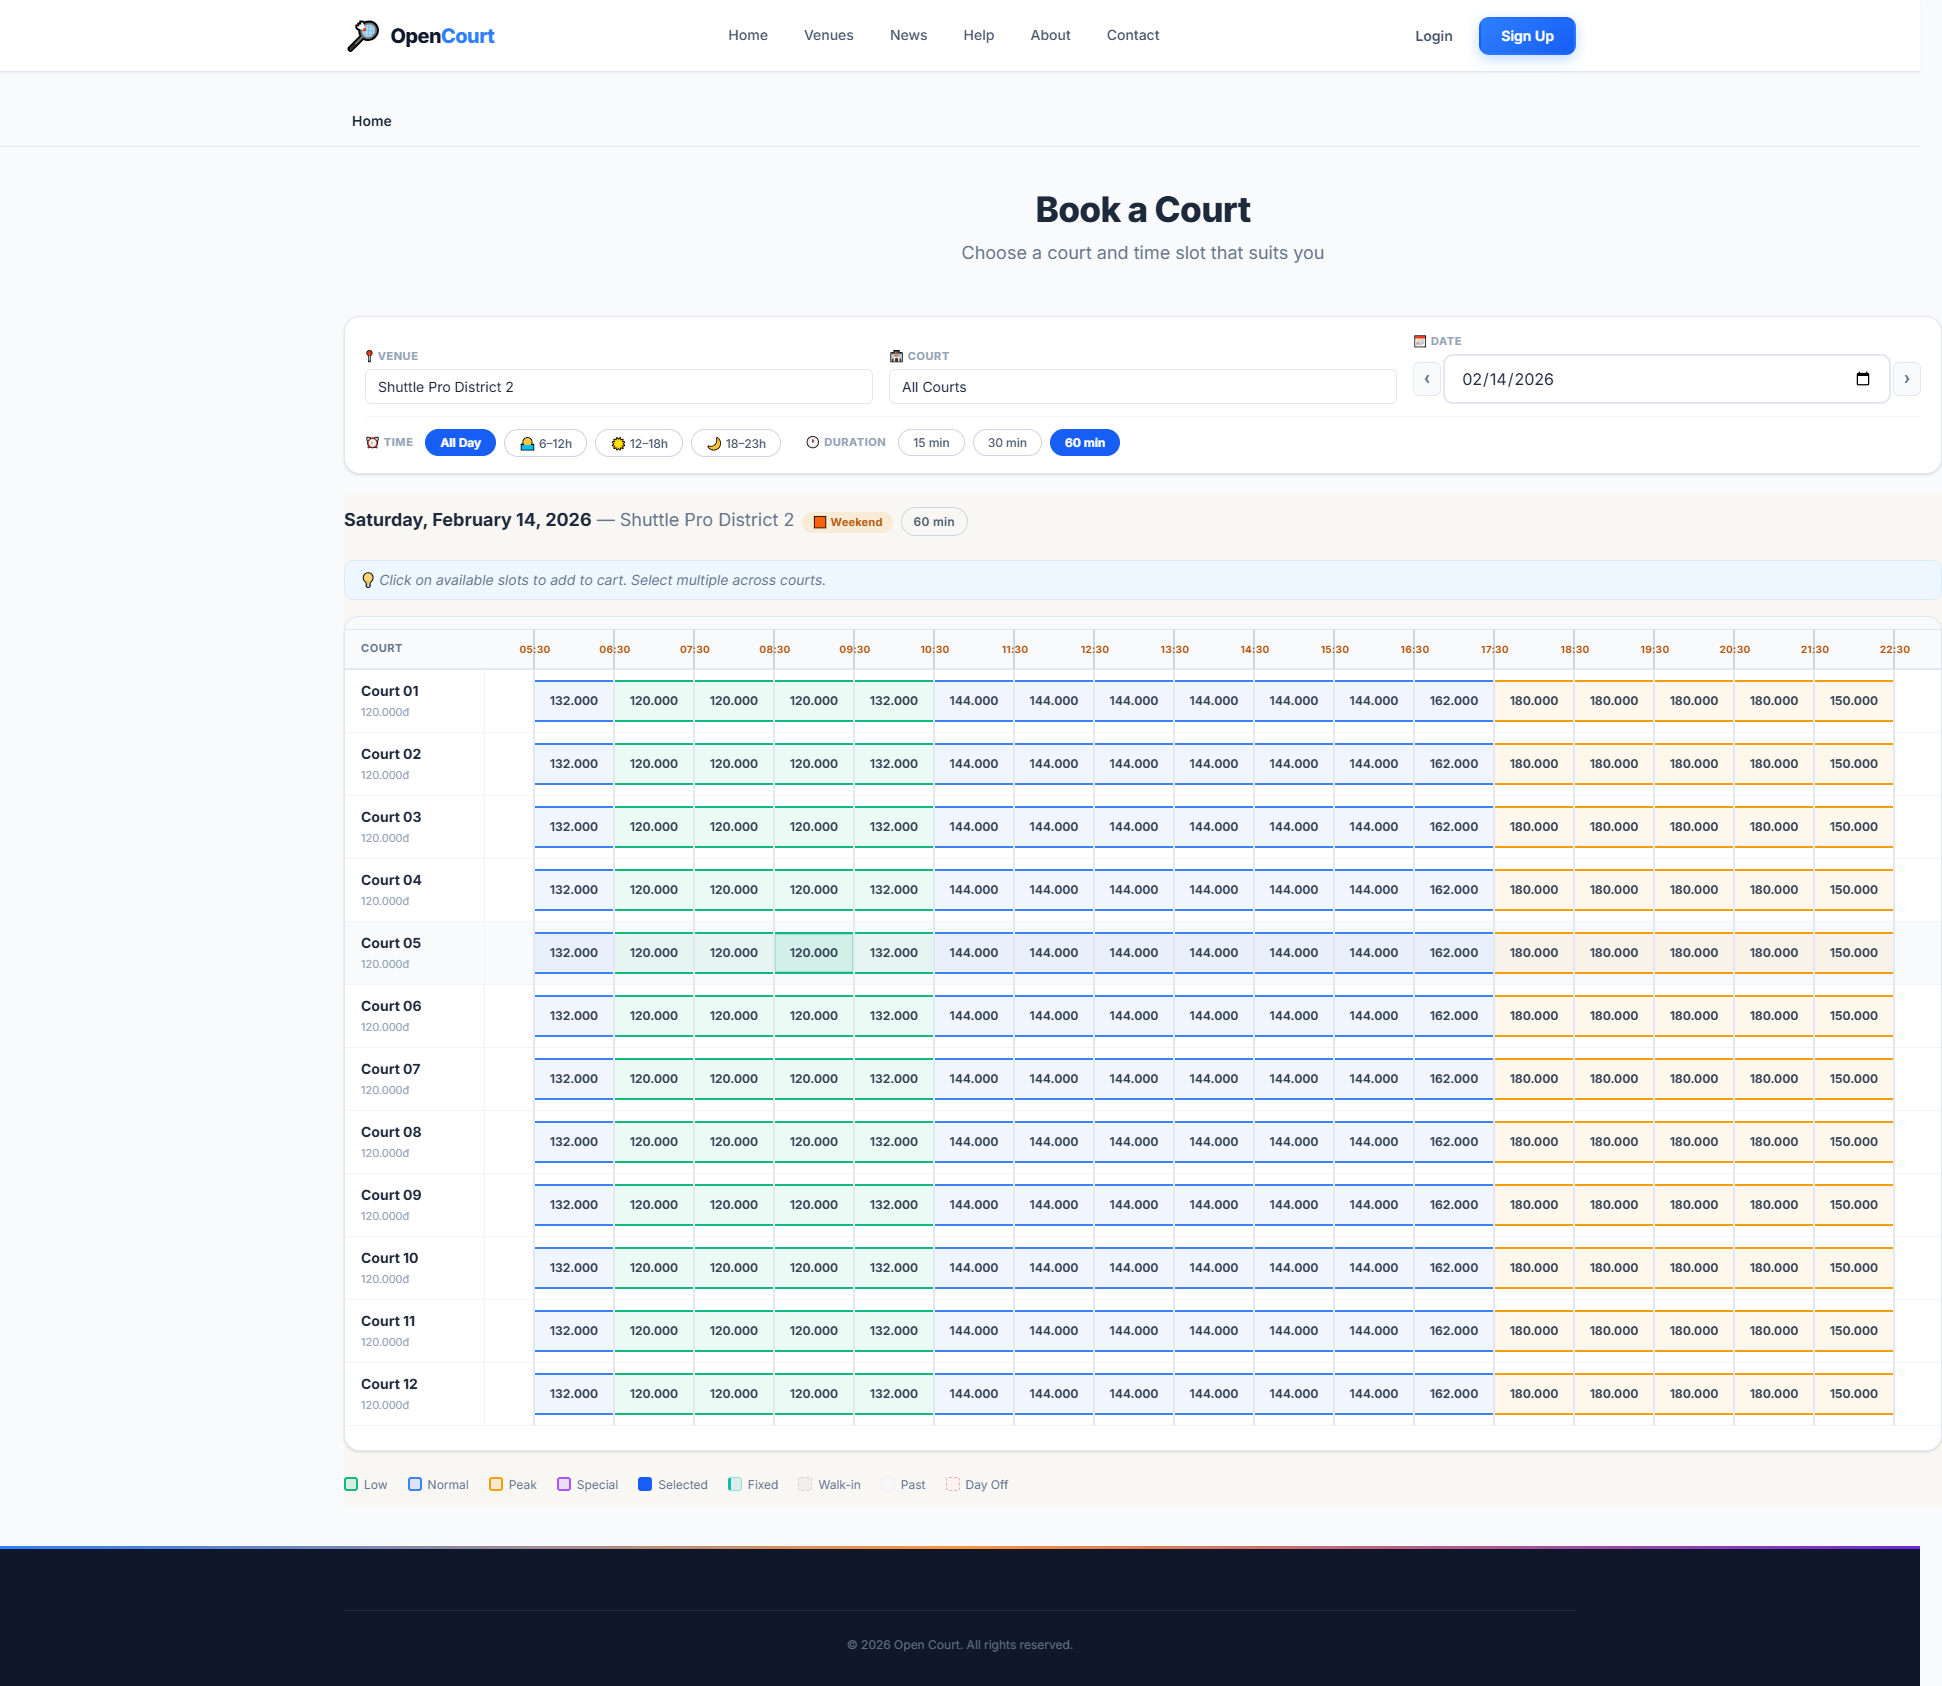
Task: Click the Peak legend color swatch
Action: tap(496, 1484)
